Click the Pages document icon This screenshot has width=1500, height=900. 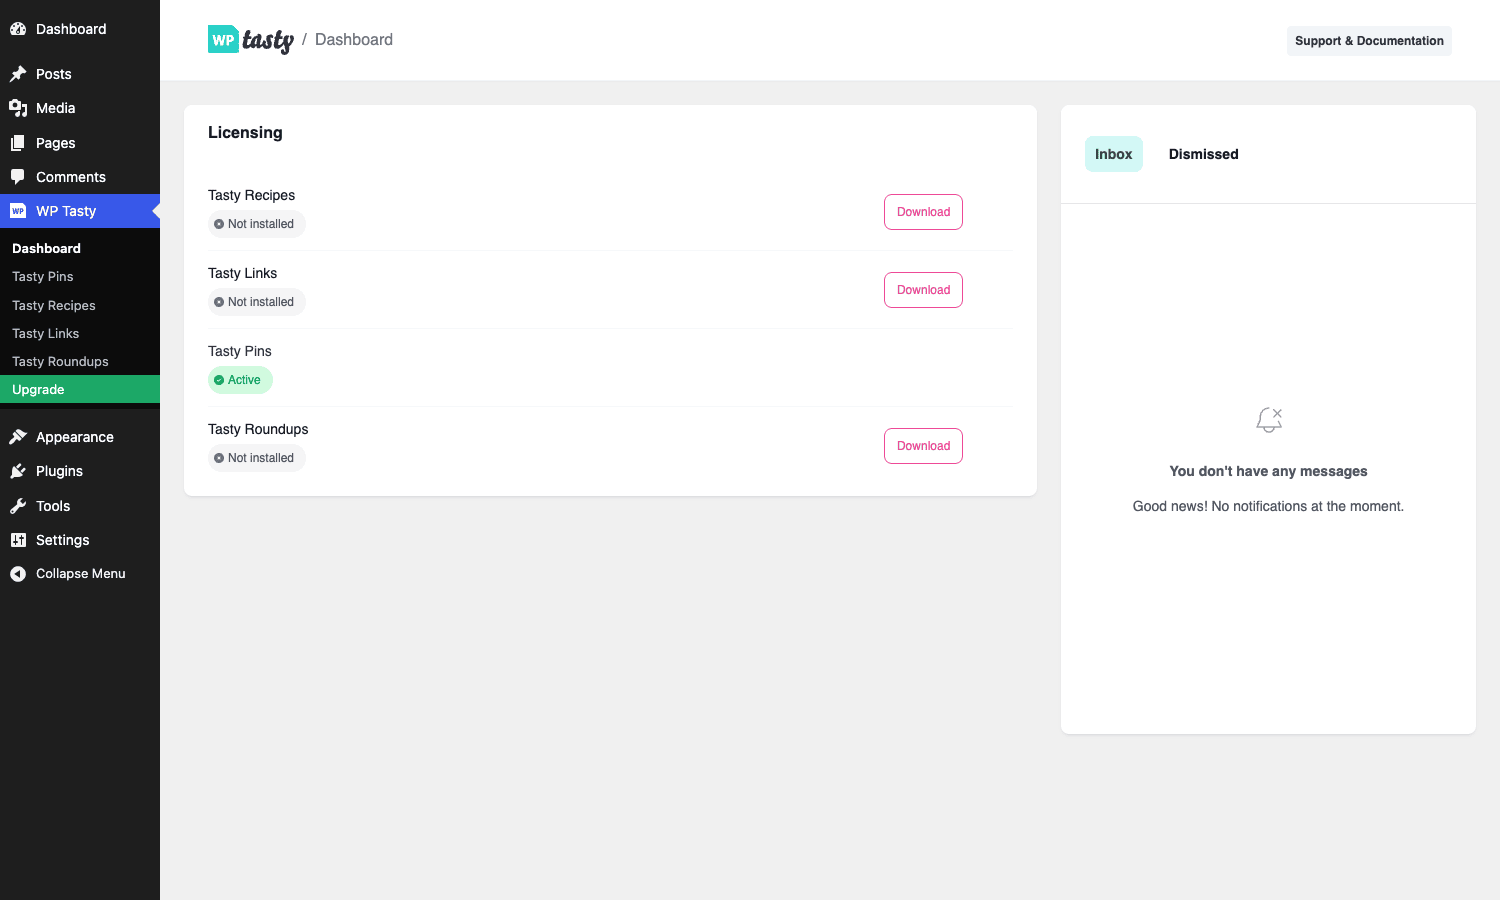pyautogui.click(x=18, y=143)
